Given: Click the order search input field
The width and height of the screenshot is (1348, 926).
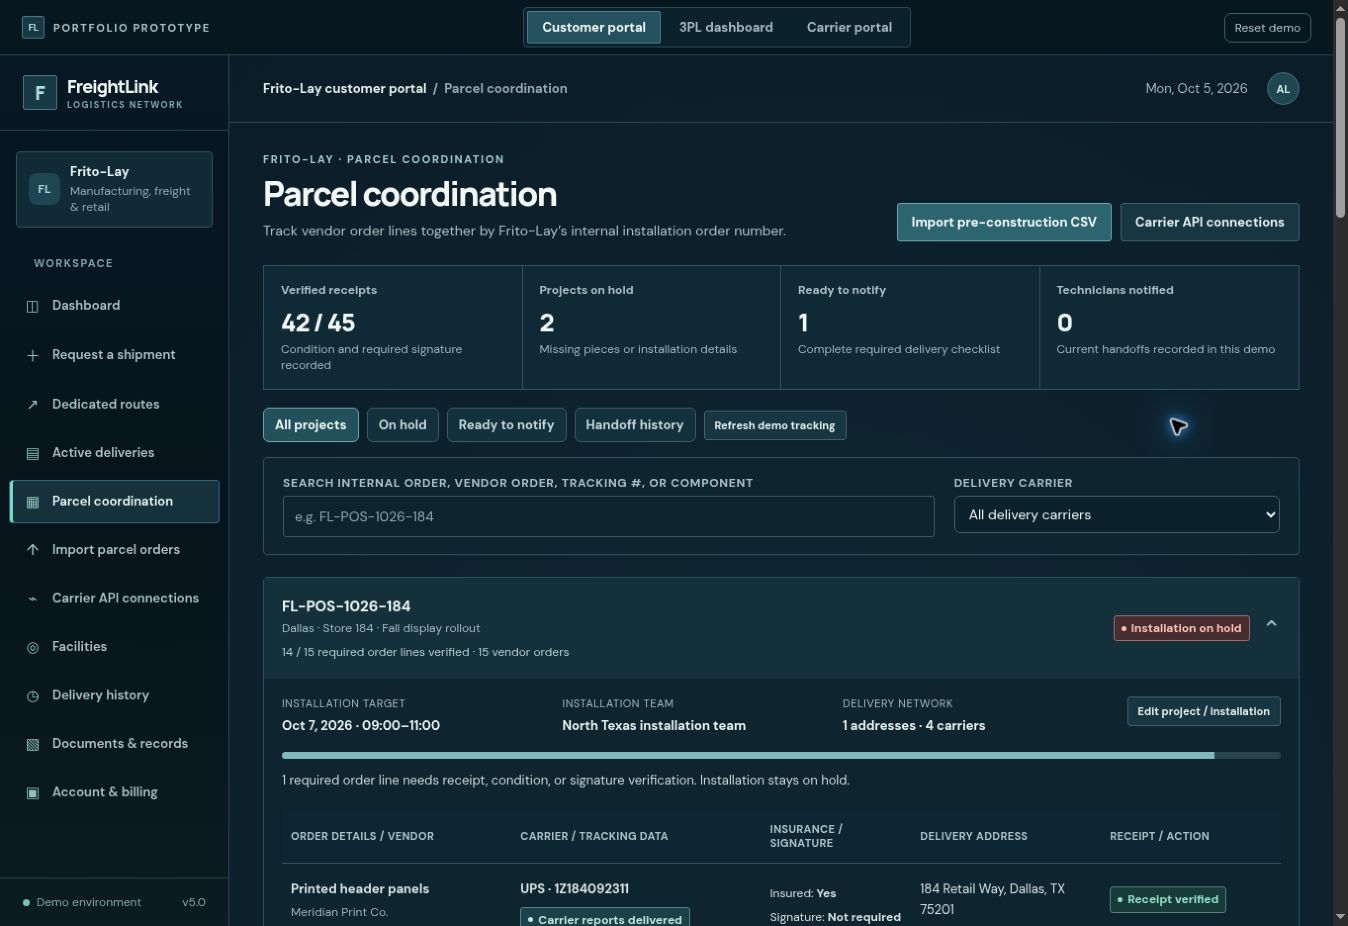Looking at the screenshot, I should (x=608, y=517).
